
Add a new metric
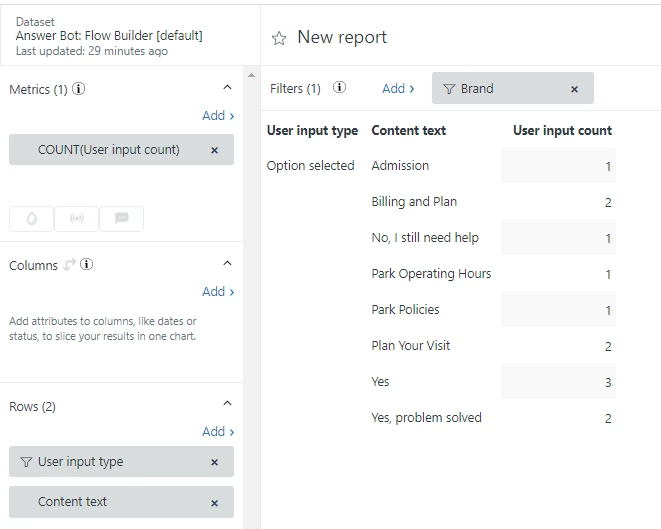pos(218,116)
